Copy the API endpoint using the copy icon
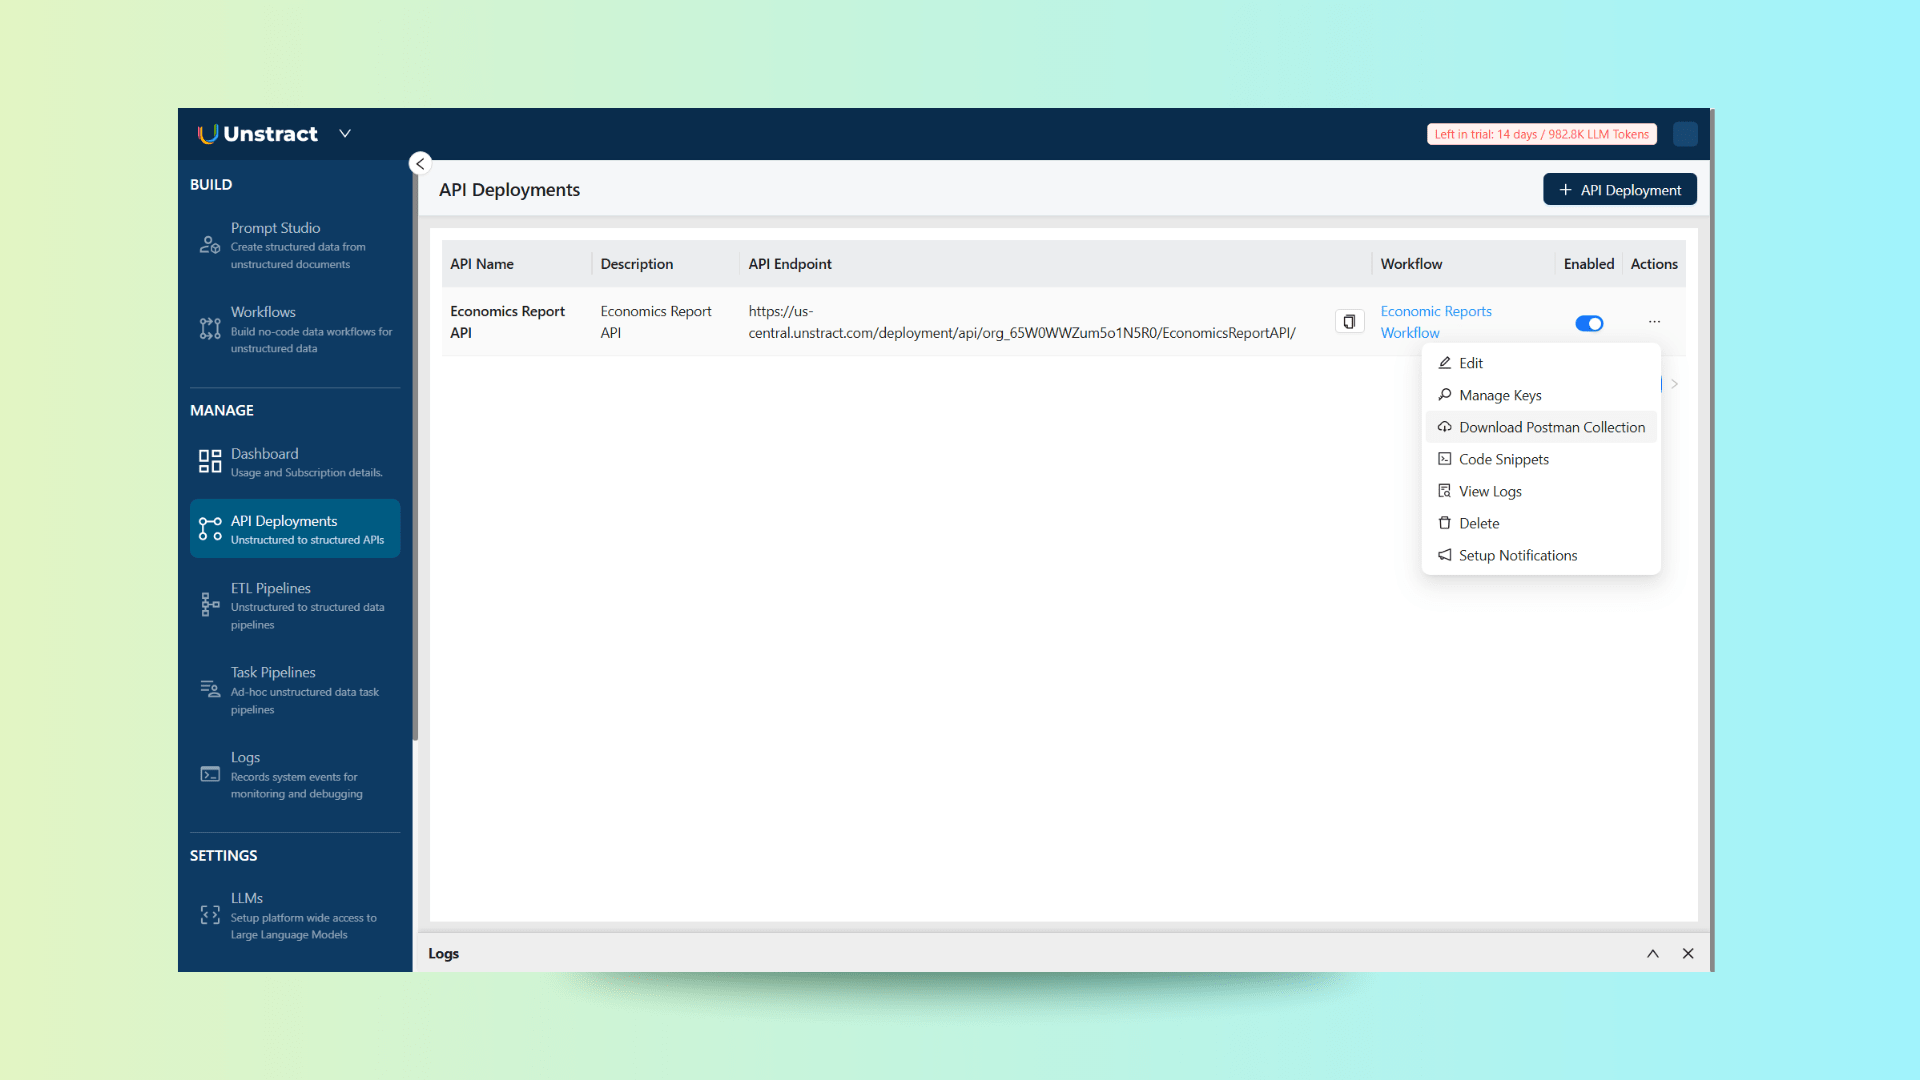Image resolution: width=1920 pixels, height=1080 pixels. (1349, 321)
